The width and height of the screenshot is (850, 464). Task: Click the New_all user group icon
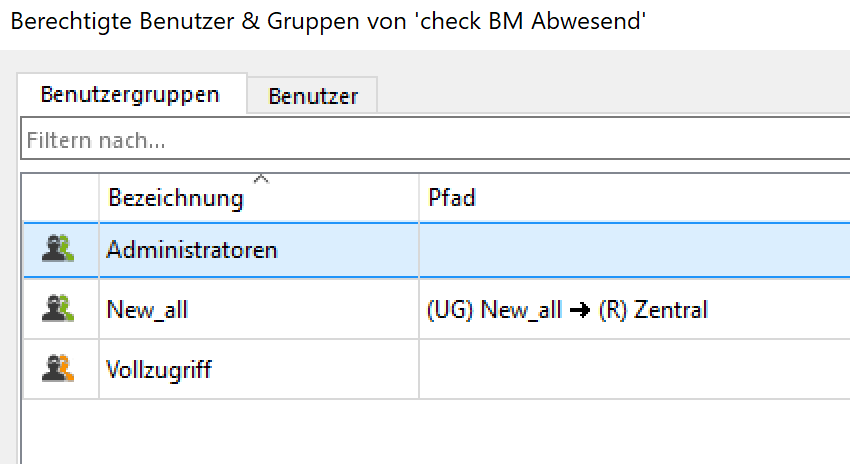pyautogui.click(x=58, y=309)
